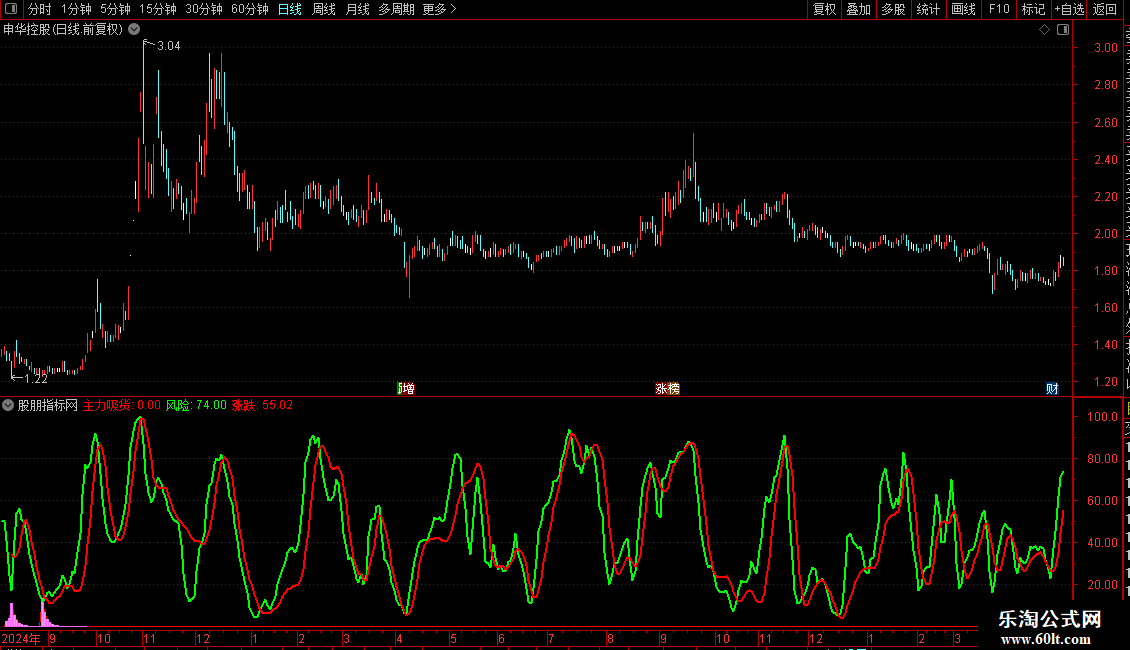
Task: Select the 15分钟 period
Action: coord(158,9)
